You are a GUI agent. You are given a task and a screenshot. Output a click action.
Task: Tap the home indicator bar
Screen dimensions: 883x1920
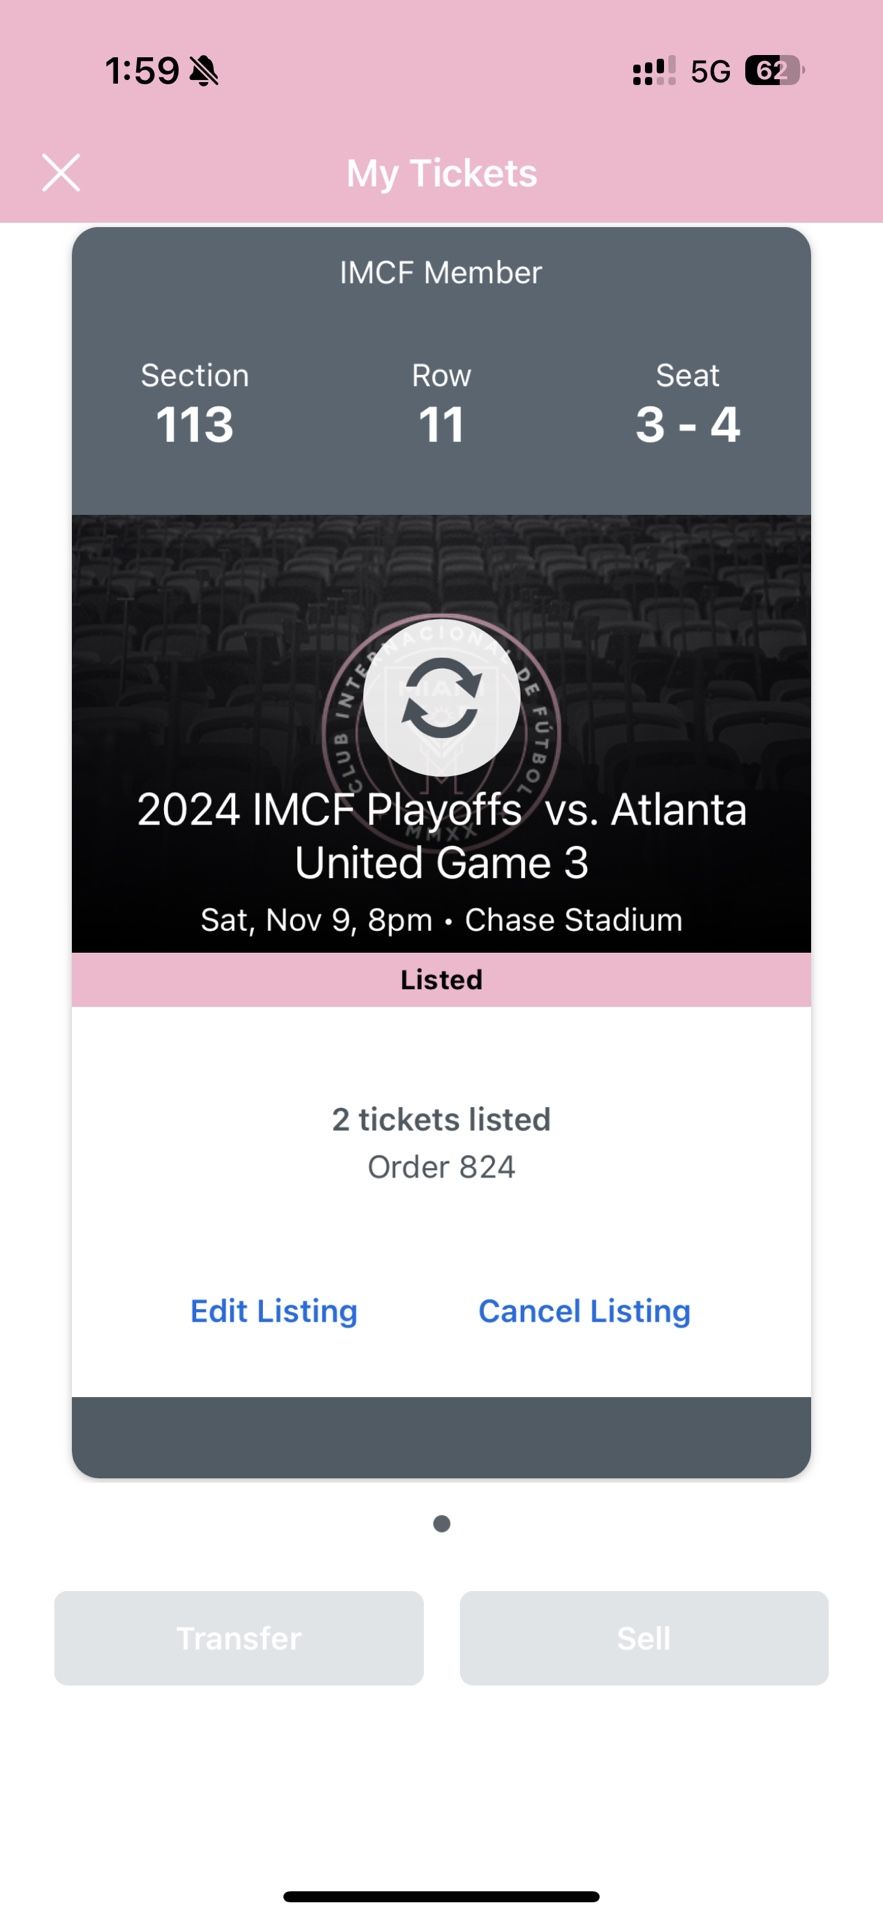pyautogui.click(x=441, y=1890)
